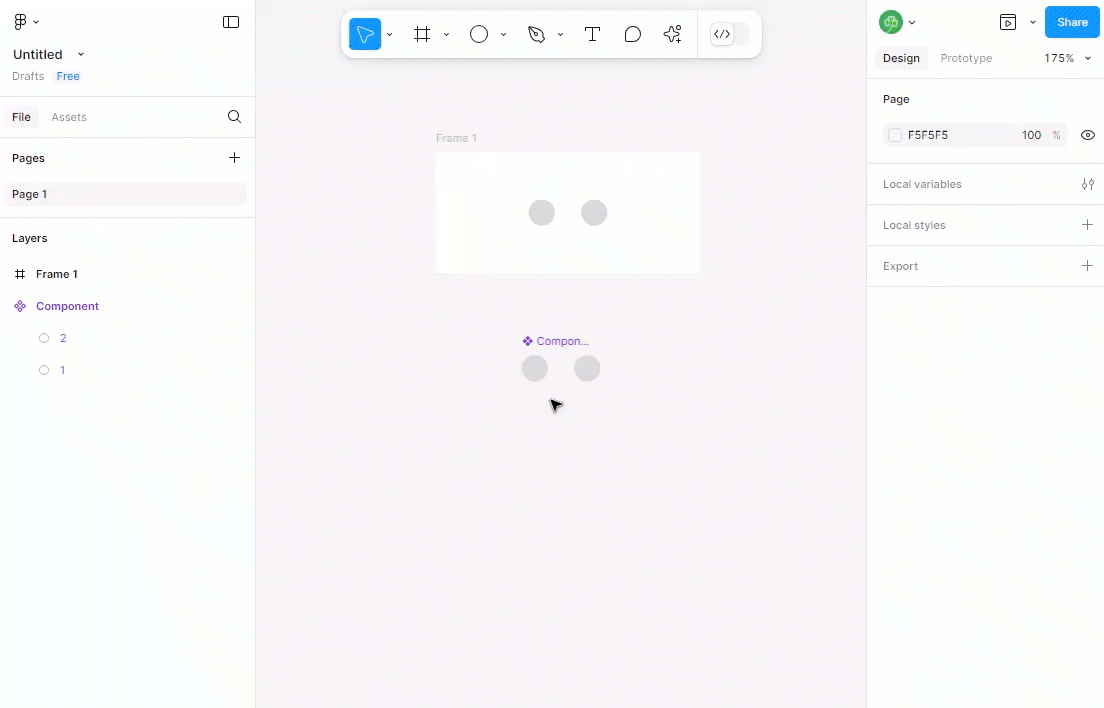Select the Move tool

point(365,34)
